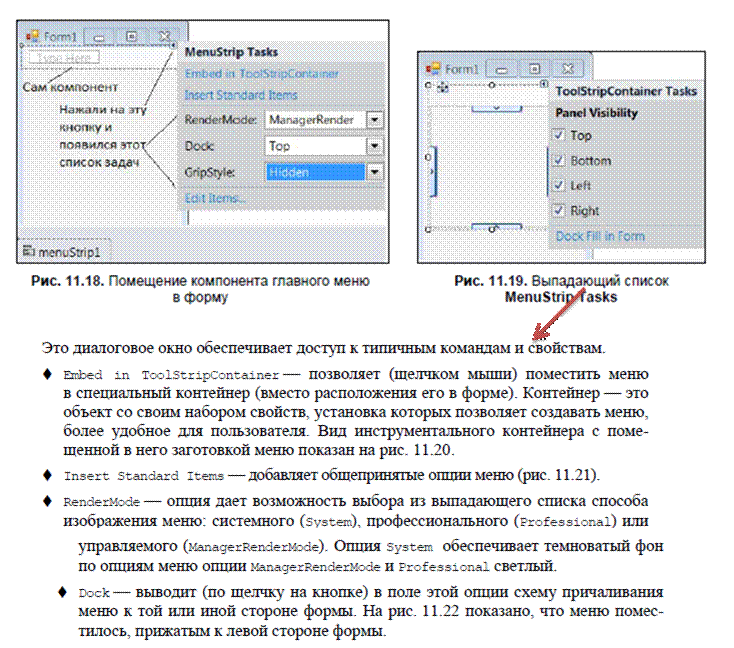
Task: Click the left panel expand tab in ToolStripContainer
Action: pyautogui.click(x=433, y=171)
